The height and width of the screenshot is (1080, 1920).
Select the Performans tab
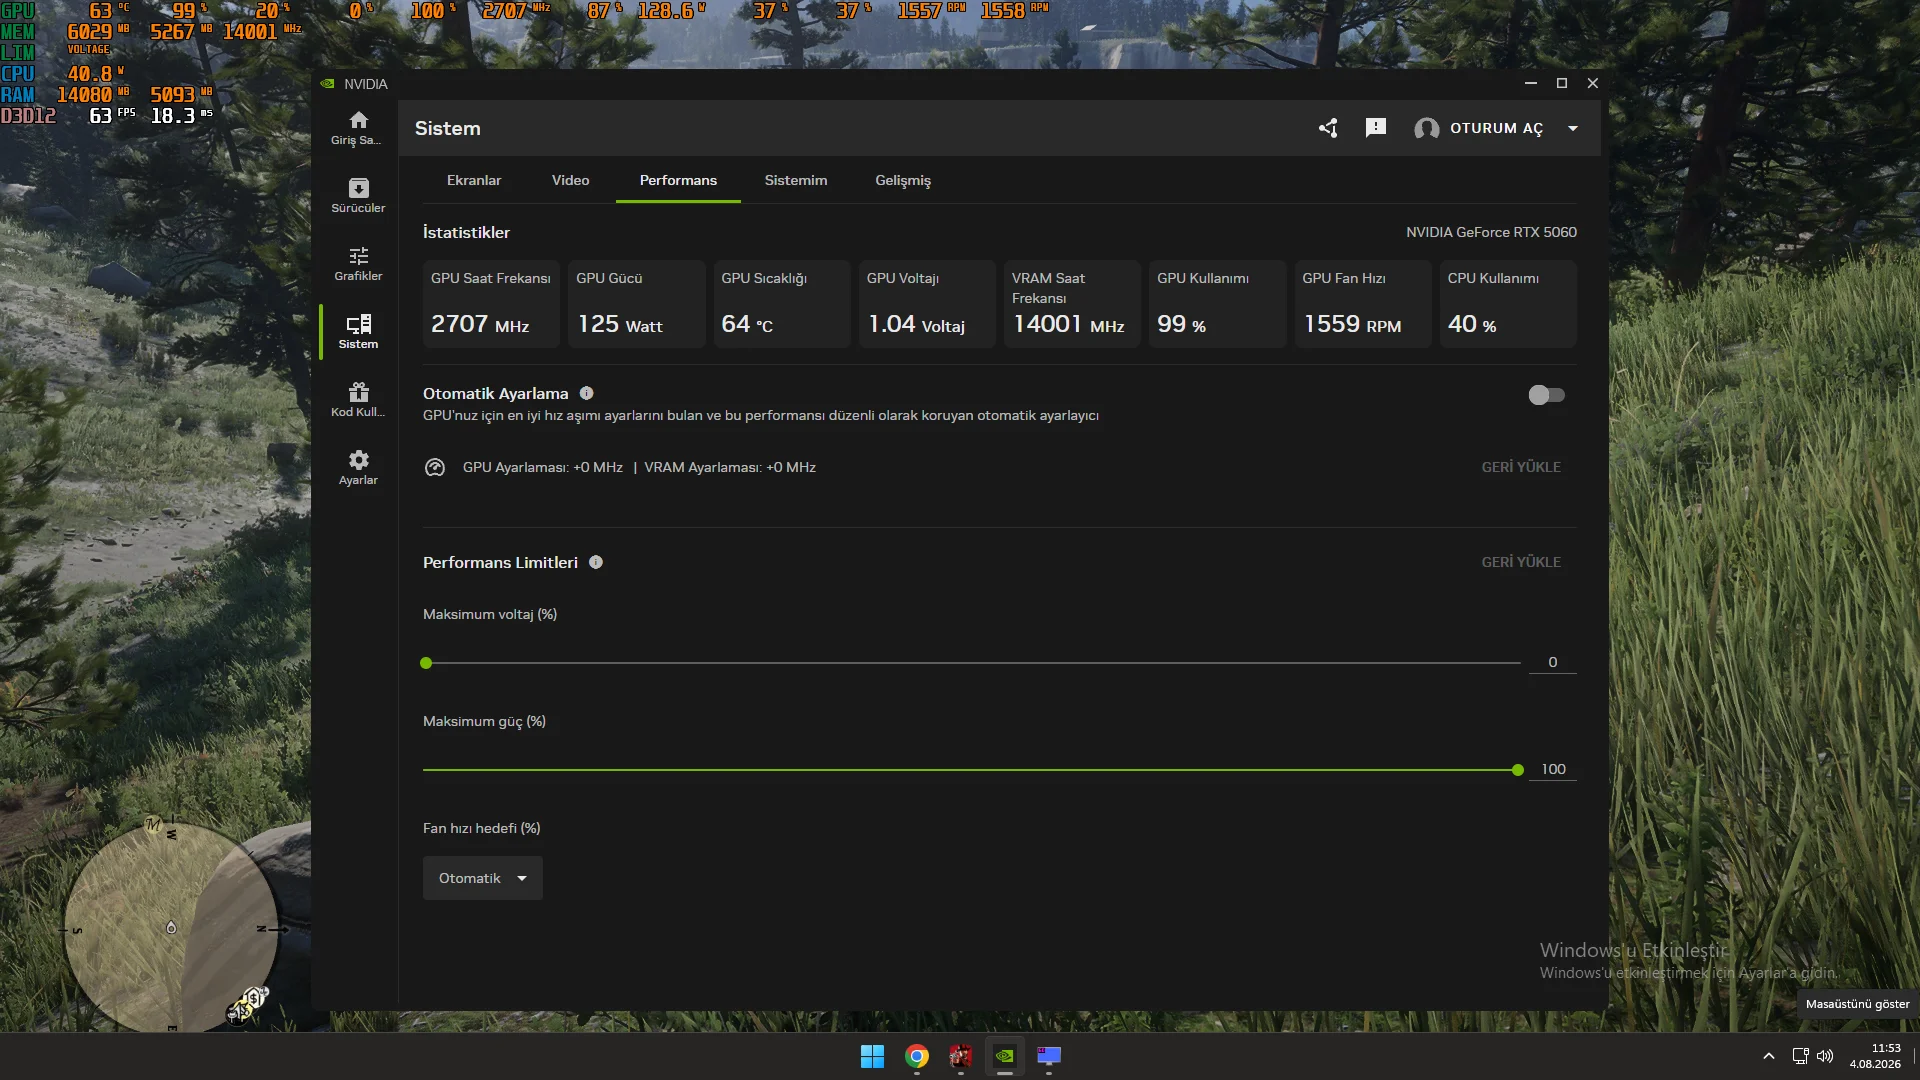point(678,180)
